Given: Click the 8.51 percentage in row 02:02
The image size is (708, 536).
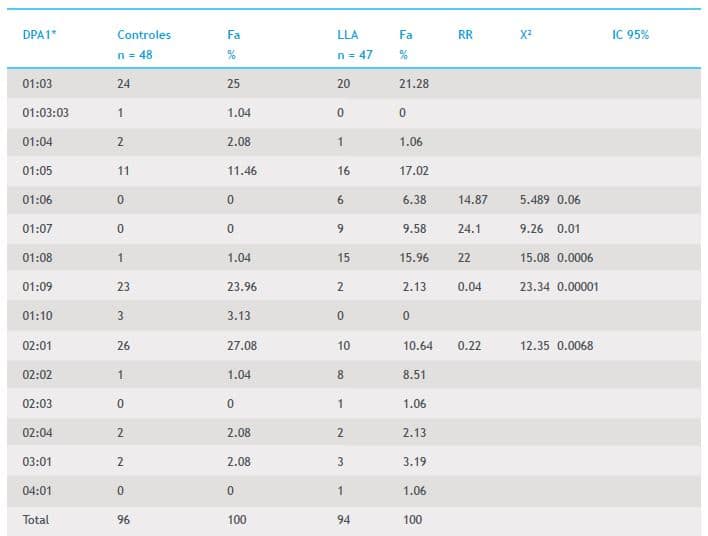Looking at the screenshot, I should (410, 375).
